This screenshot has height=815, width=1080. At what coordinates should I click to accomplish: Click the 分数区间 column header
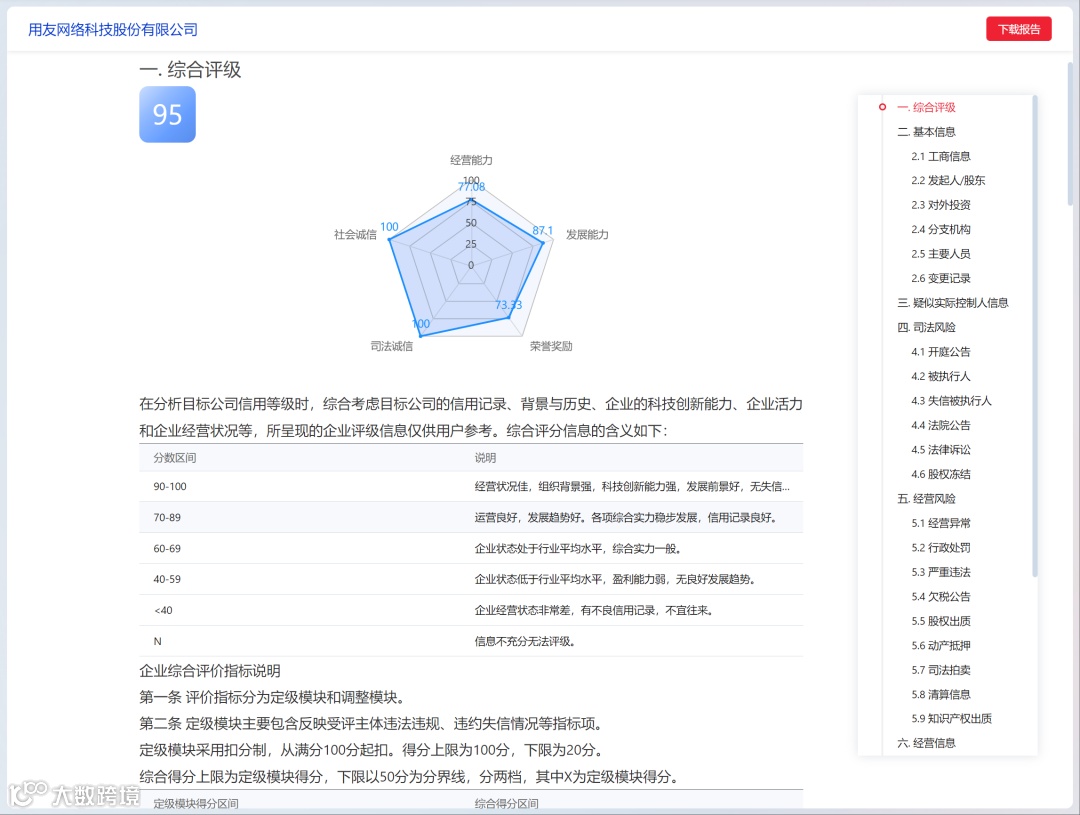(x=174, y=458)
